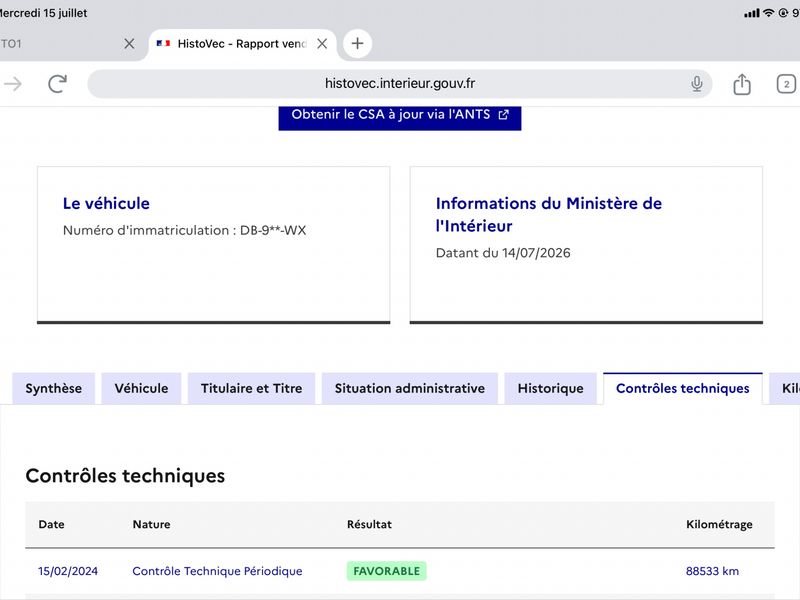Click the 88533 km mileage cell
This screenshot has height=600, width=800.
click(712, 571)
